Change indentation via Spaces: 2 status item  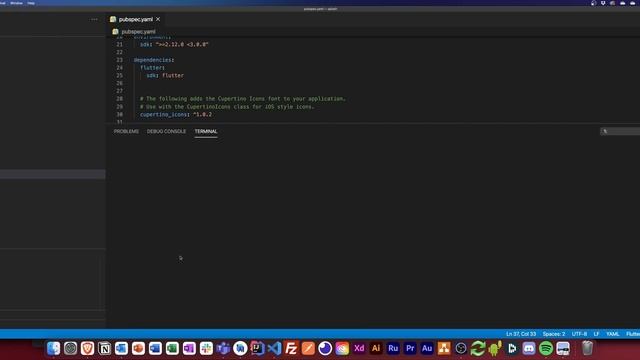(554, 334)
